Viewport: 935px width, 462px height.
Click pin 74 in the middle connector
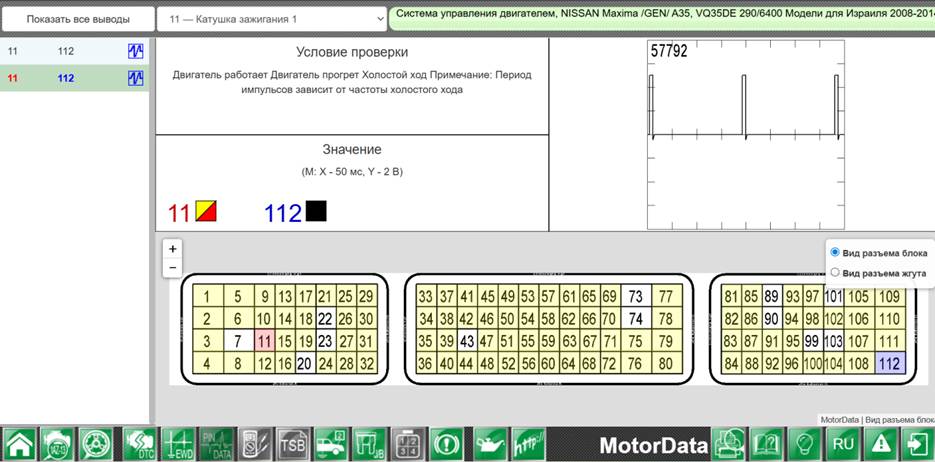pos(636,319)
